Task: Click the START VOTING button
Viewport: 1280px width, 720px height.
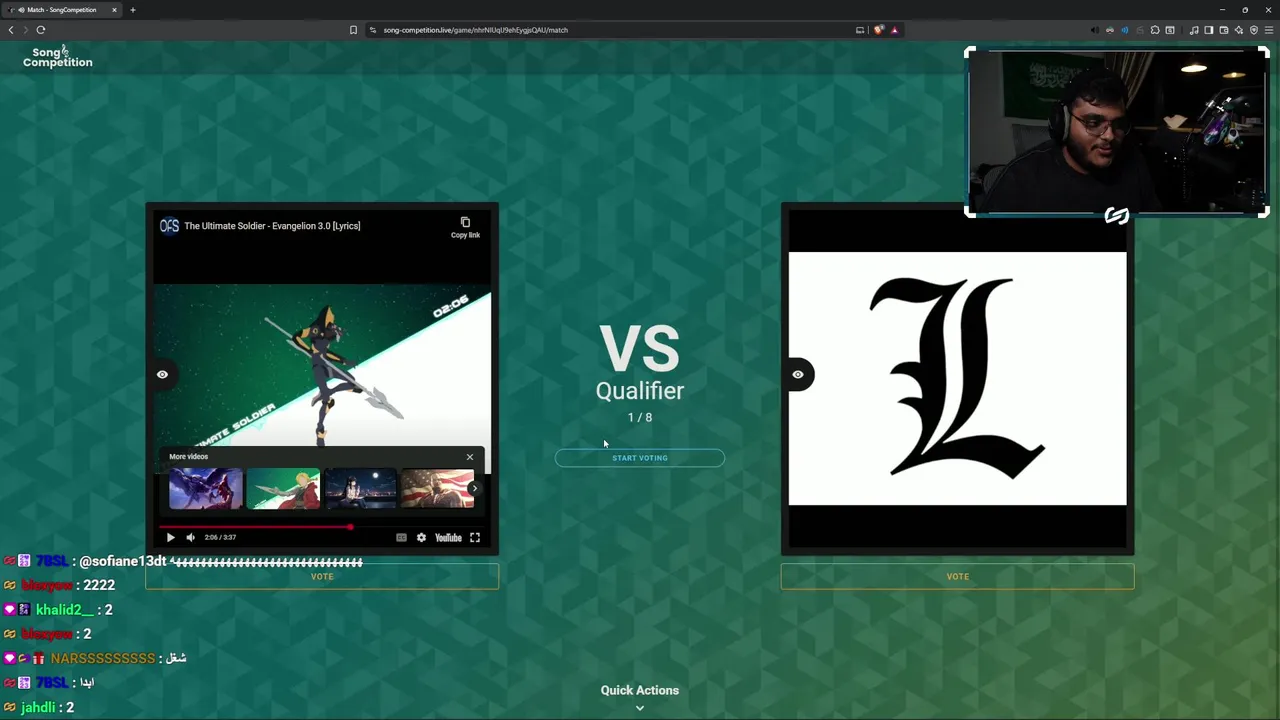Action: click(640, 458)
